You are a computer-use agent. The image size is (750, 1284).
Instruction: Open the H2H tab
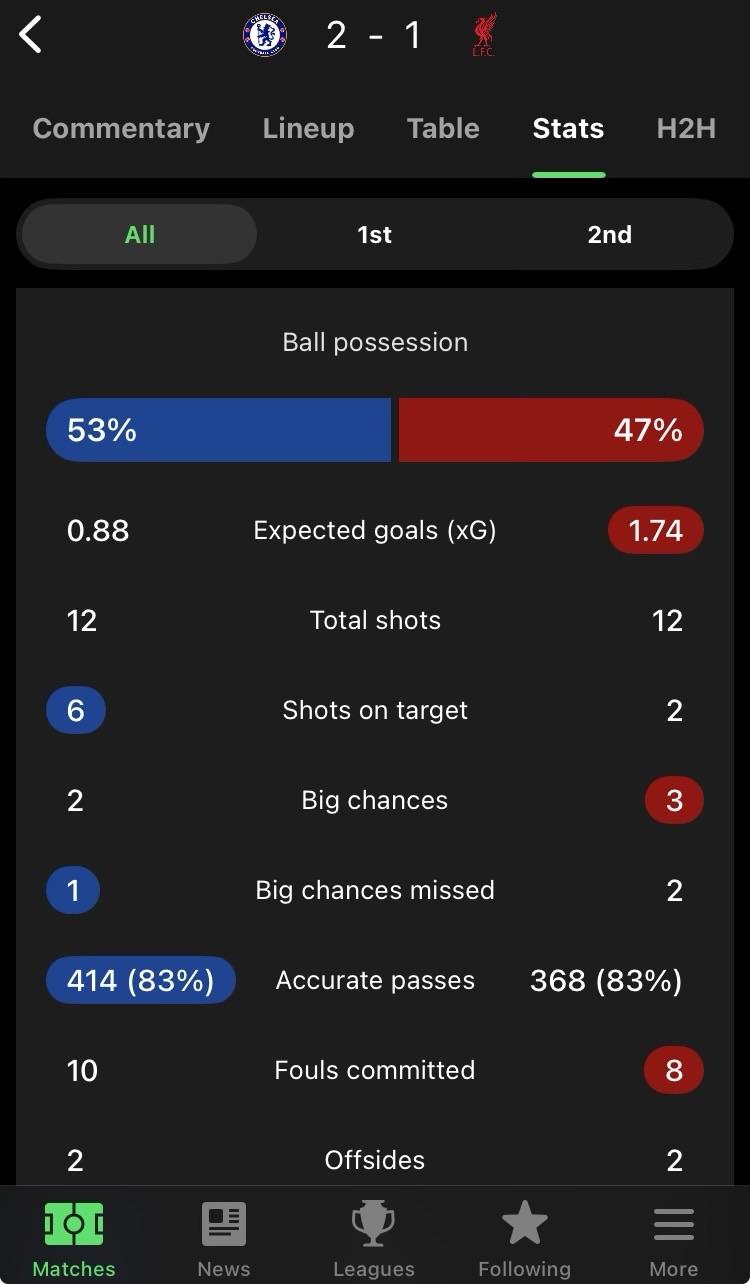click(x=686, y=128)
